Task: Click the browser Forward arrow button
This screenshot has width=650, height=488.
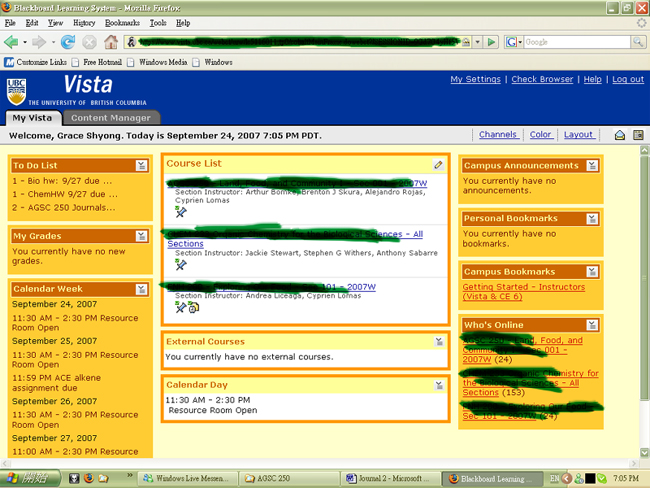Action: click(x=39, y=42)
